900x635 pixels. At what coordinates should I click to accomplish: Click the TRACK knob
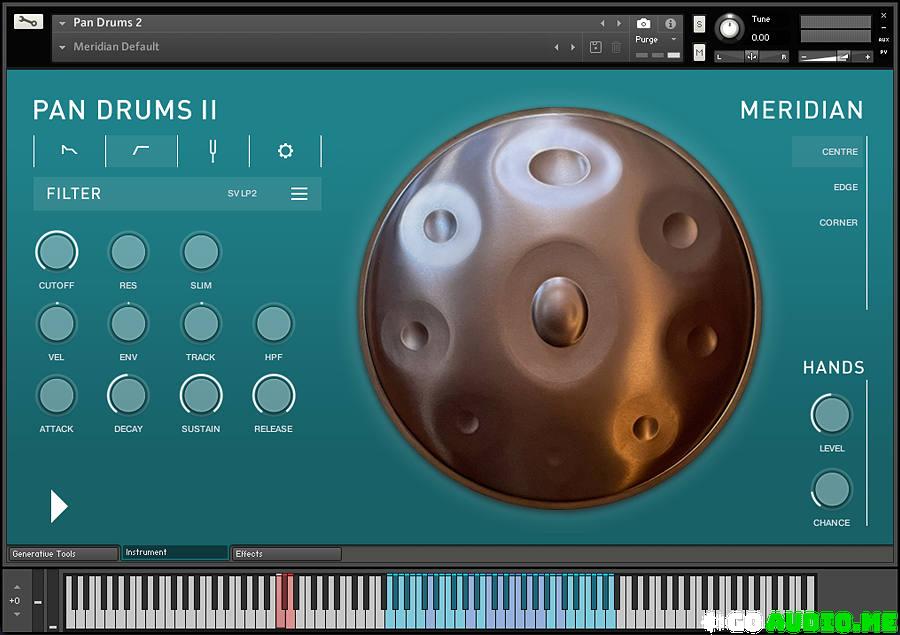click(x=201, y=324)
